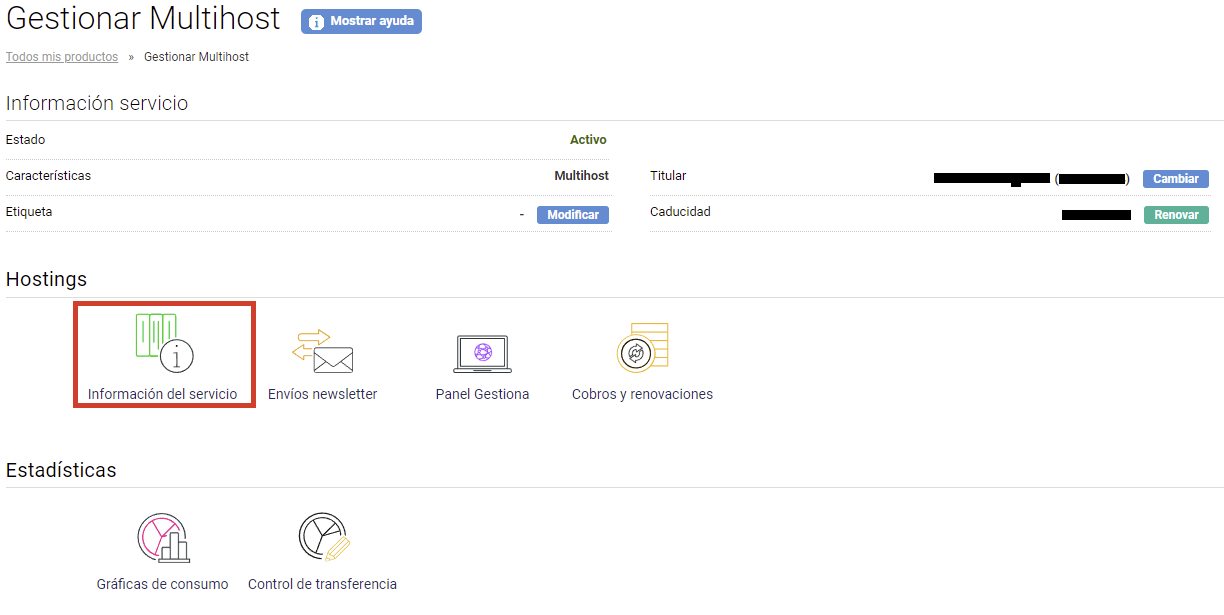Click the Gestionar Multihost breadcrumb item

click(x=196, y=57)
